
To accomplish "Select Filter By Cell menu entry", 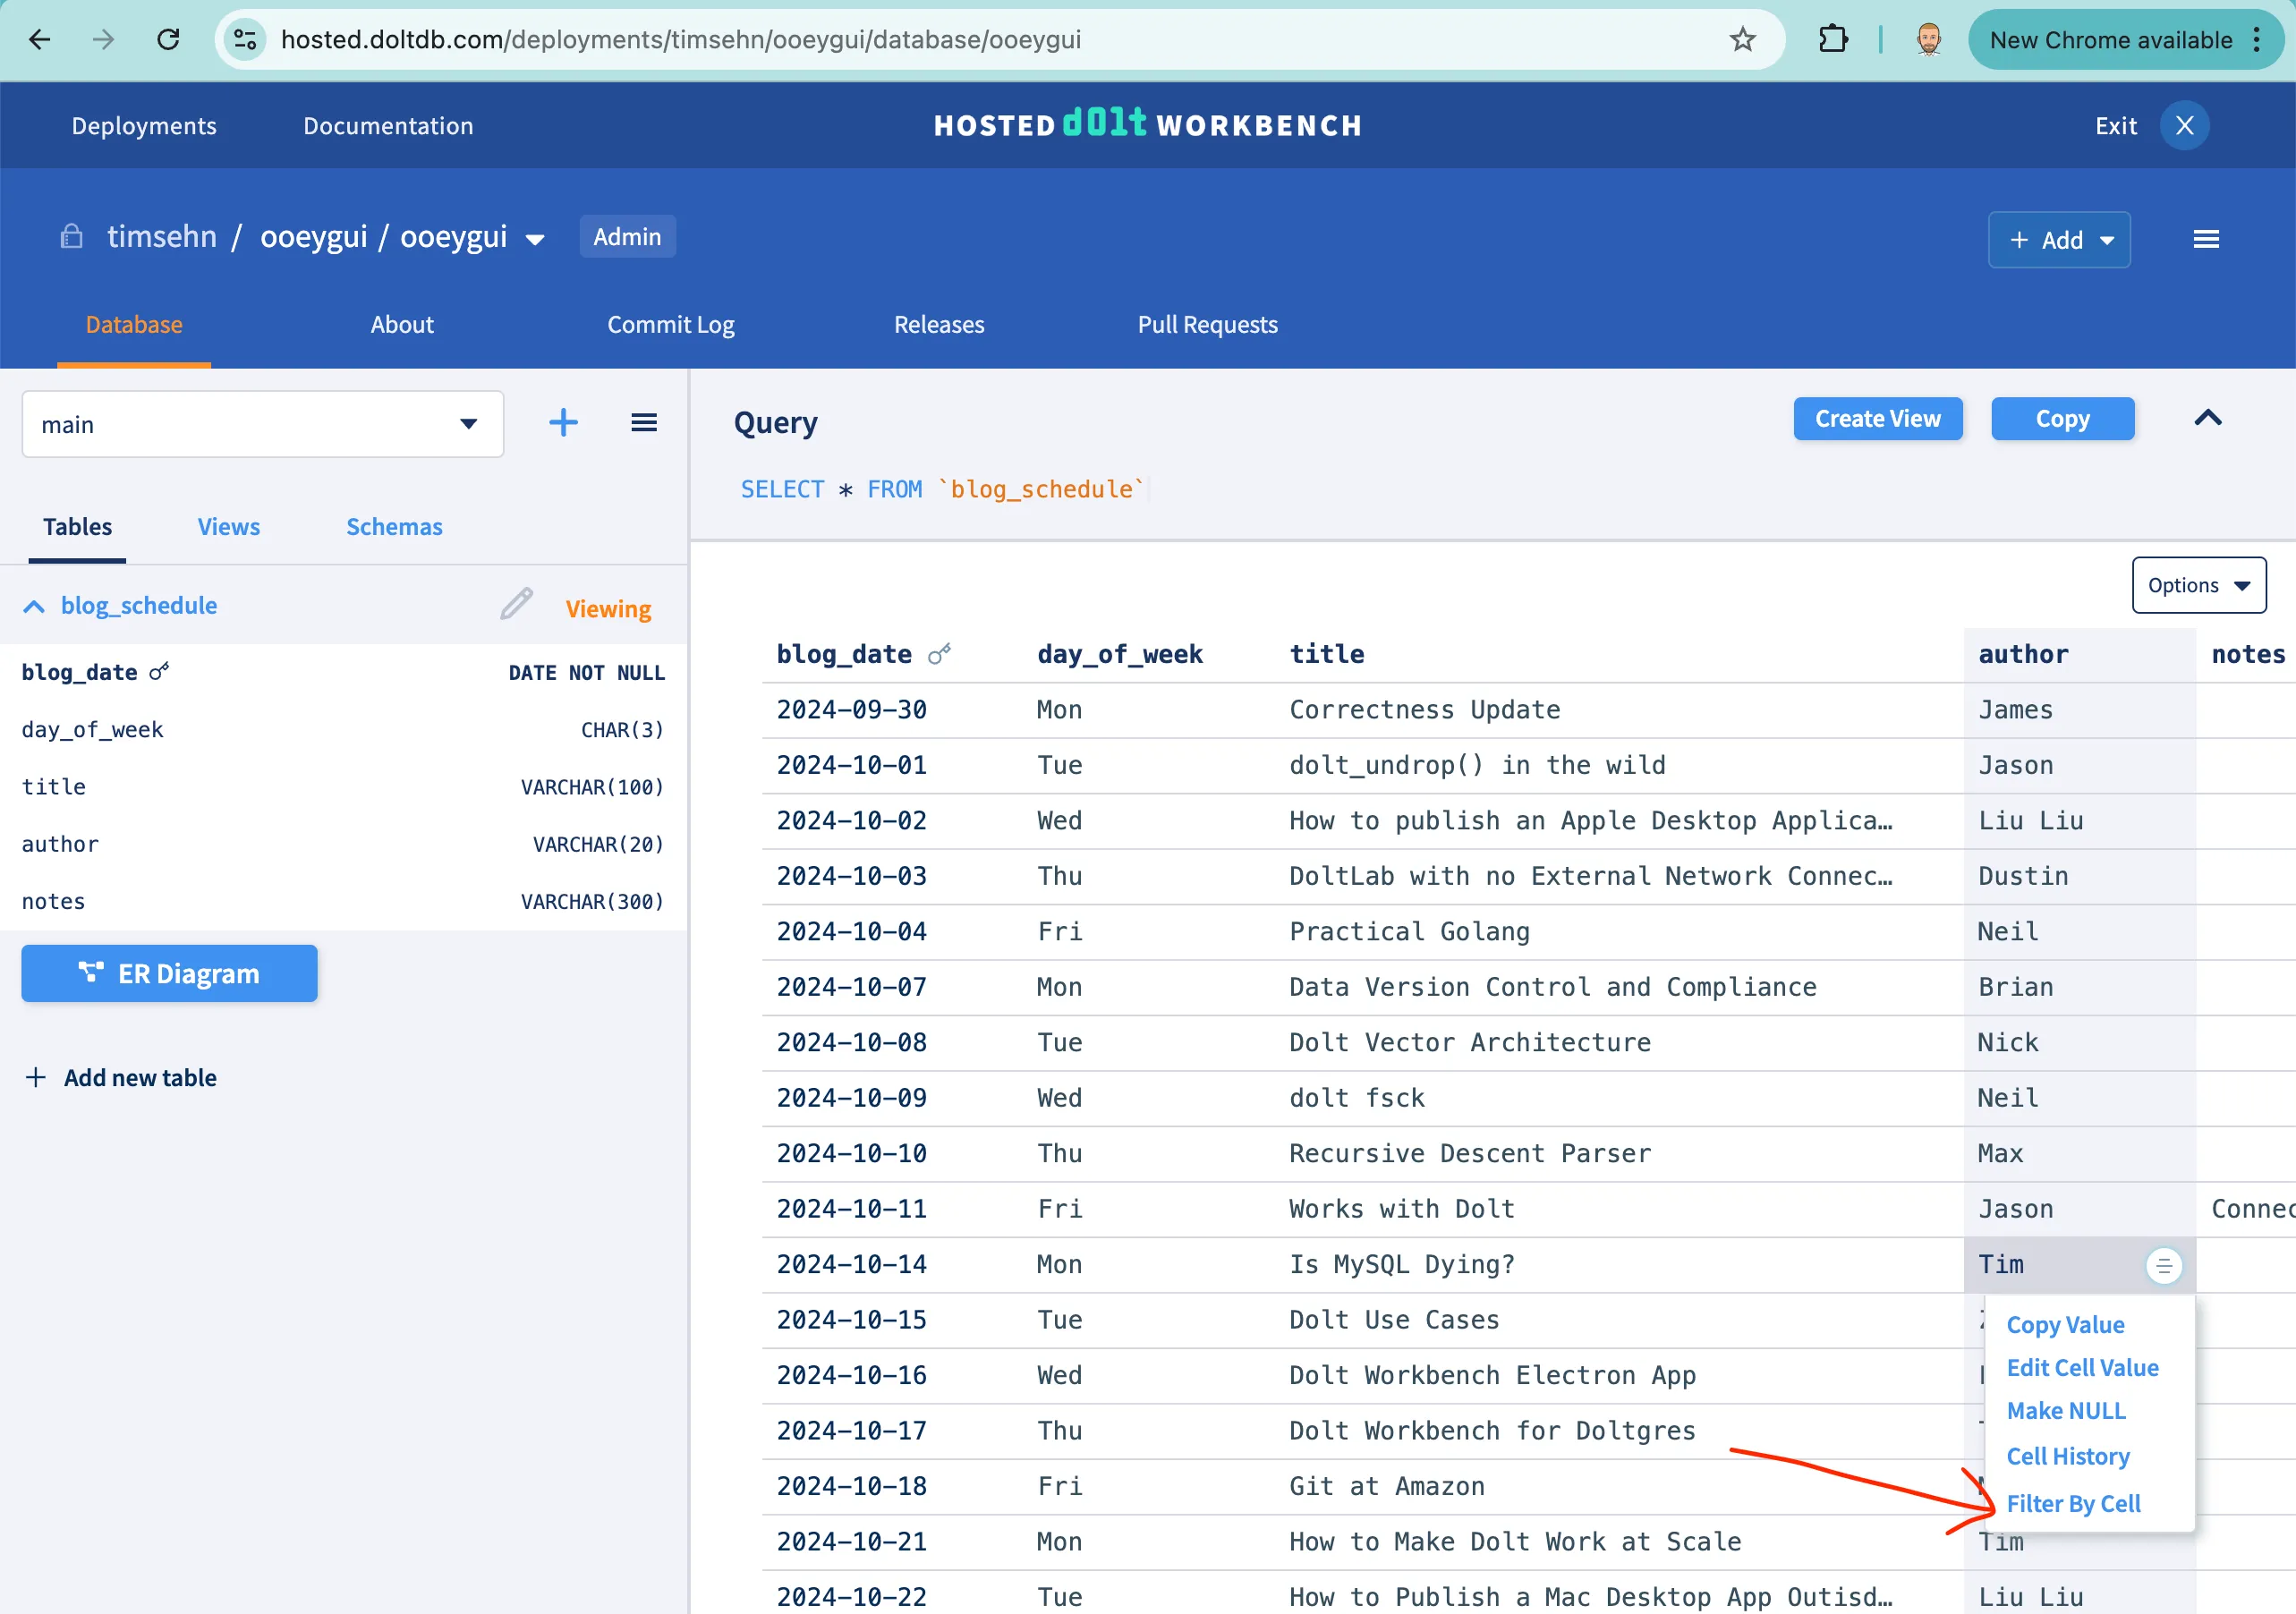I will click(x=2073, y=1503).
